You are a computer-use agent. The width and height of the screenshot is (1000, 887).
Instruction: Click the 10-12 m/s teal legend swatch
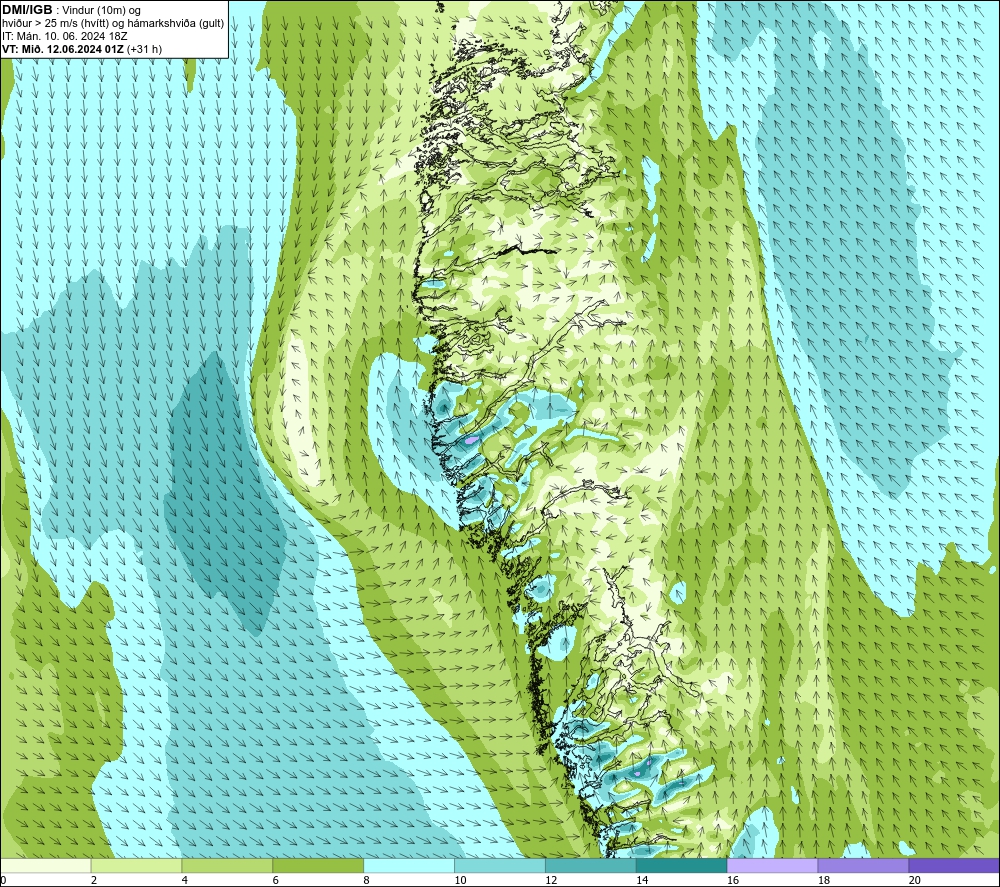click(x=499, y=865)
